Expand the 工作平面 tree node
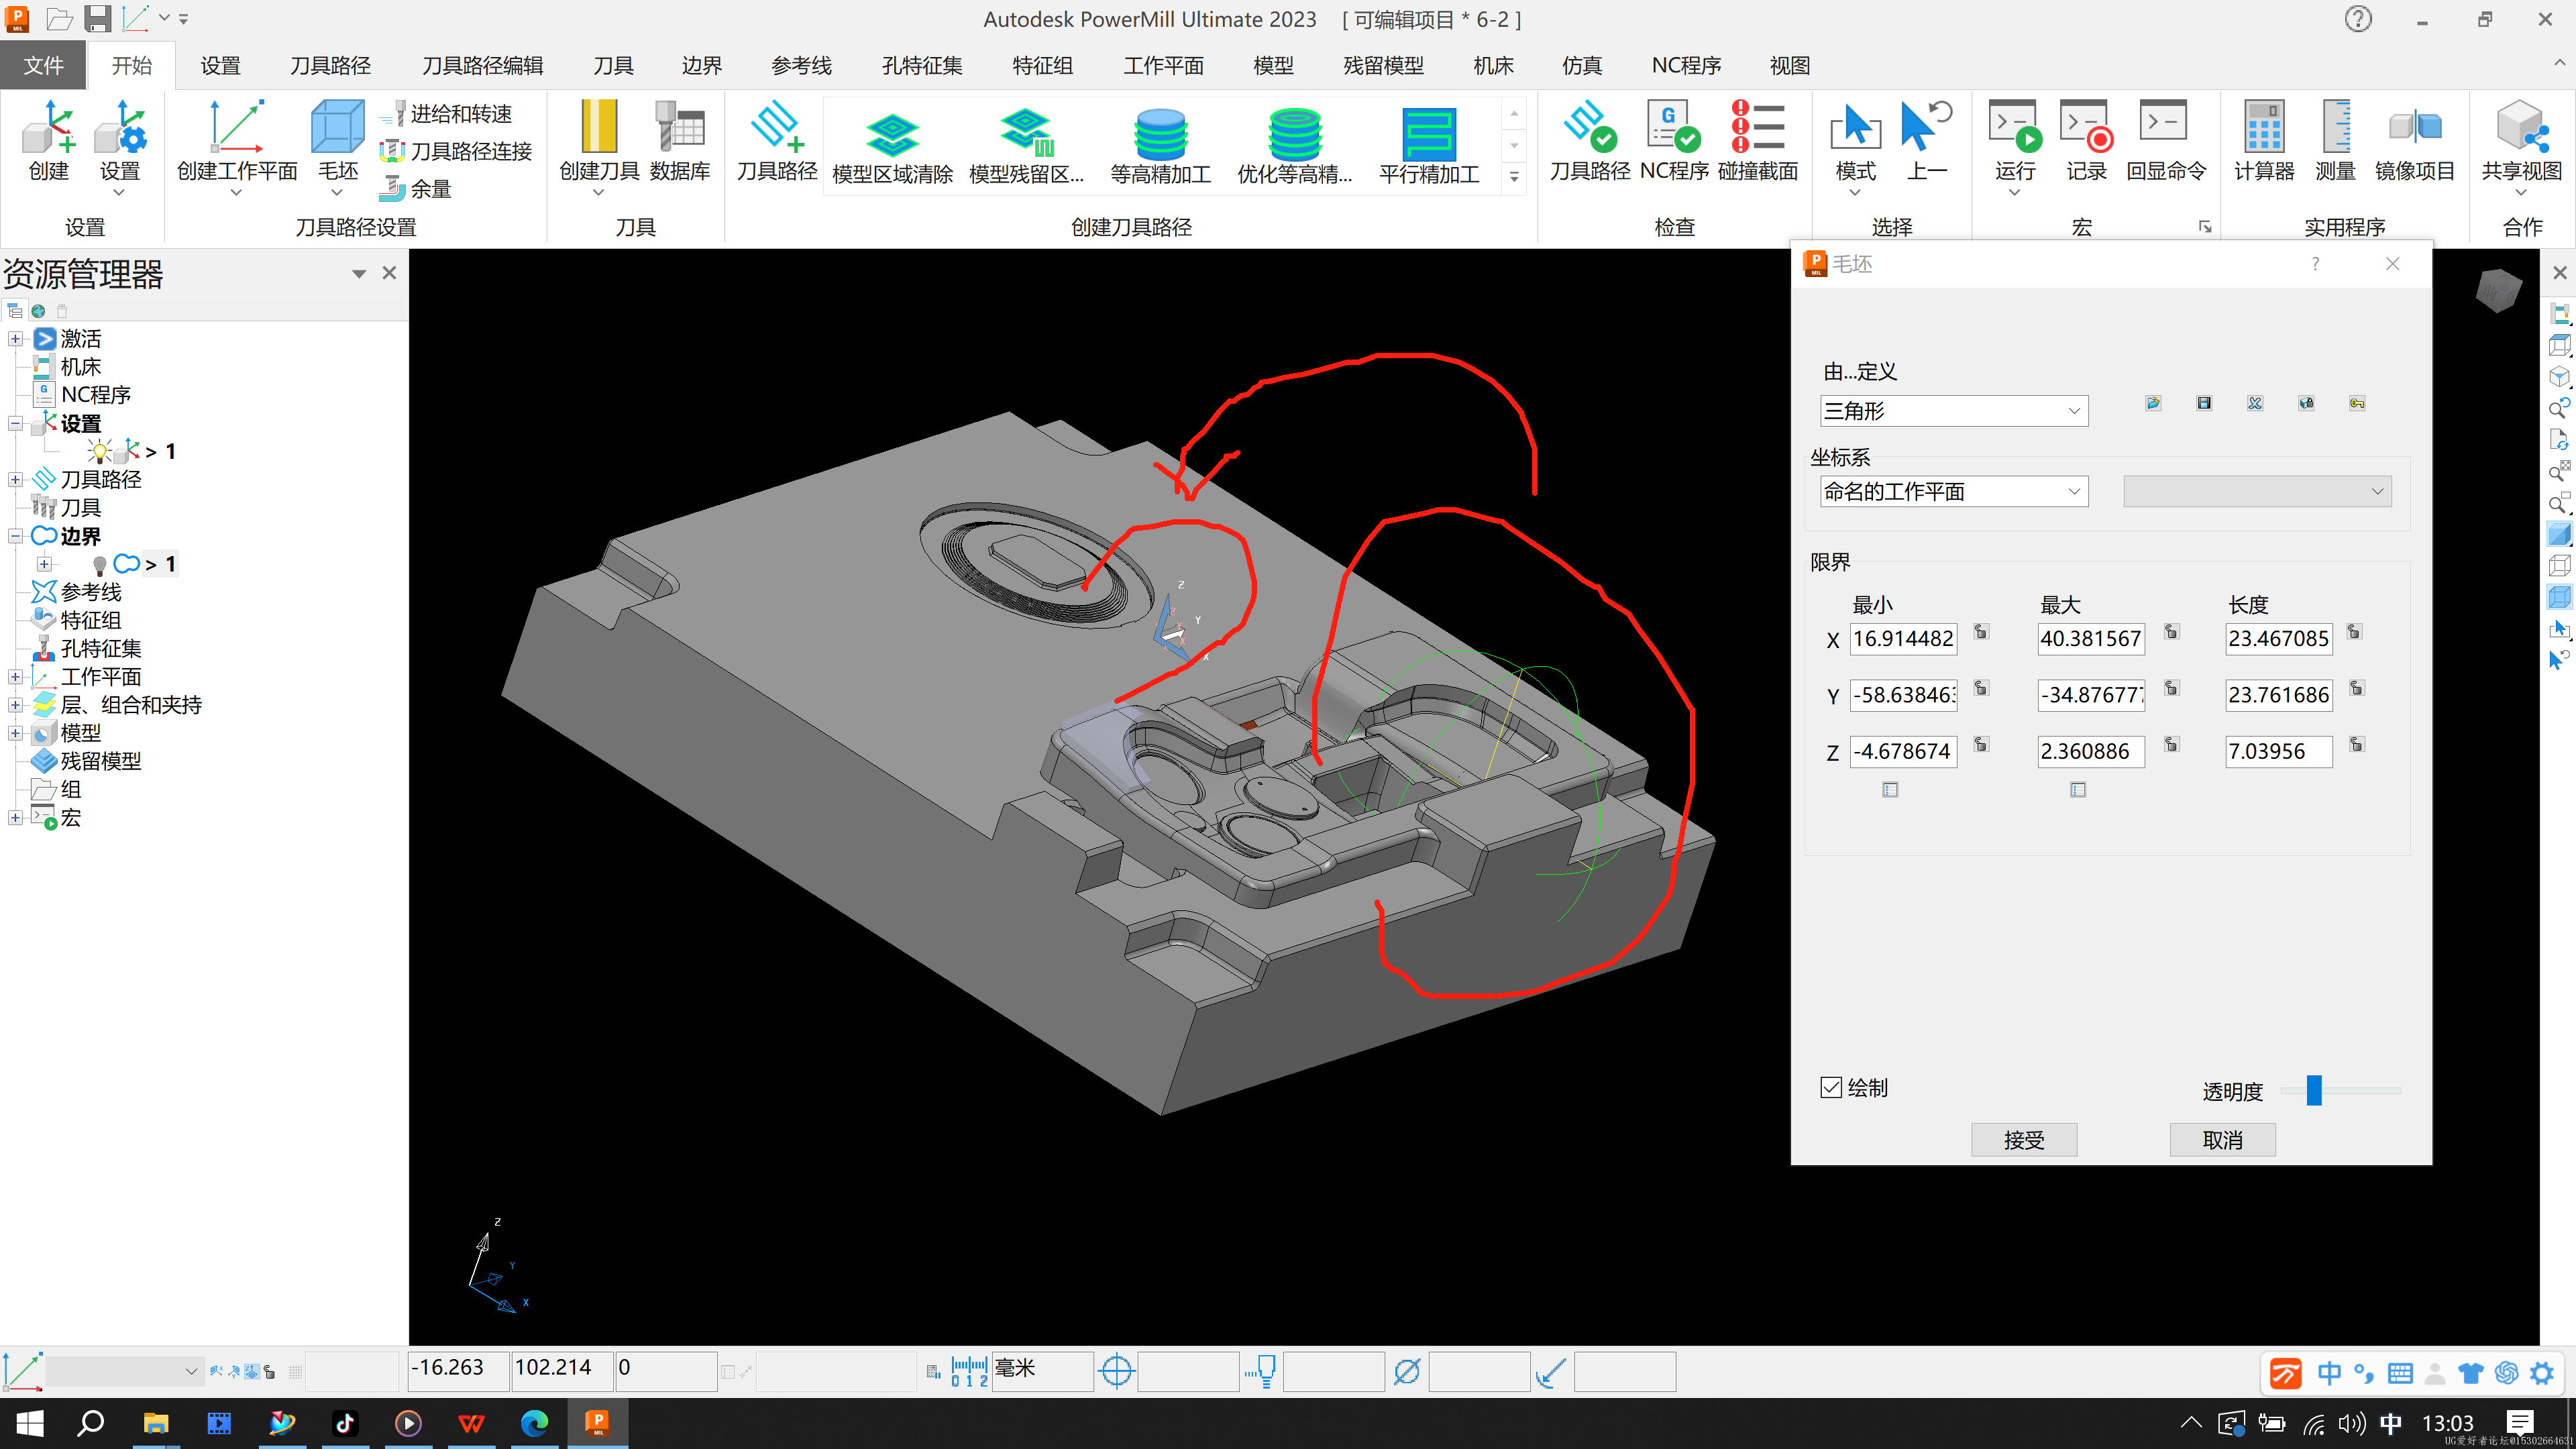Viewport: 2576px width, 1449px height. (x=15, y=677)
